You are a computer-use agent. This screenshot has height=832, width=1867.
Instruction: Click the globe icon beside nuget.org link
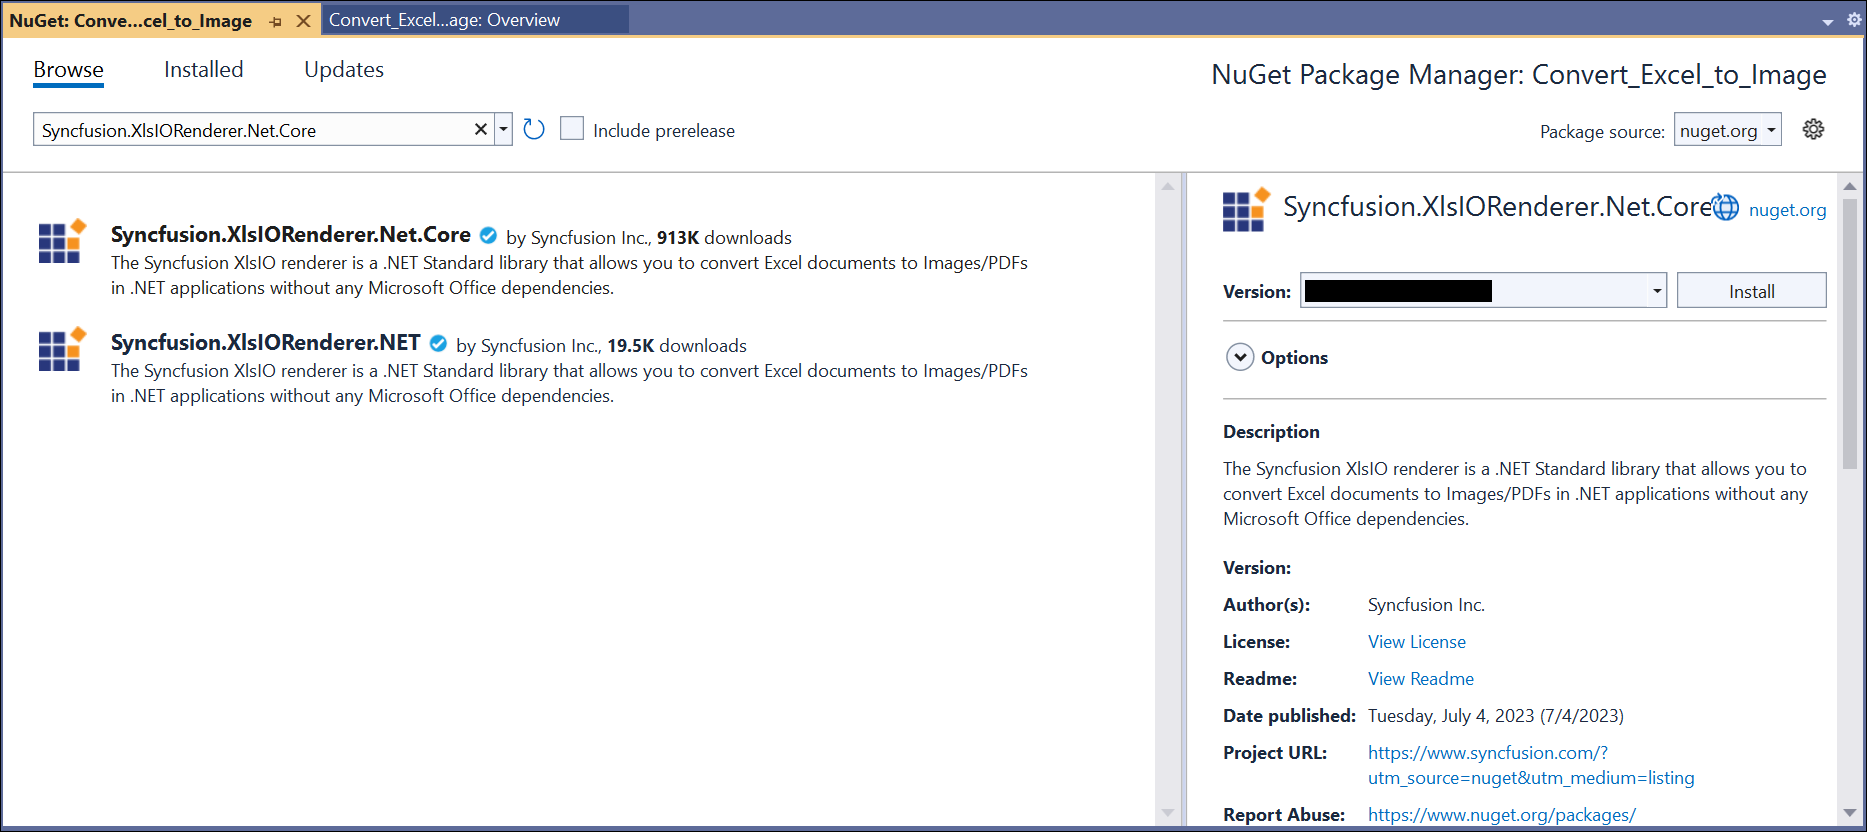click(1726, 207)
